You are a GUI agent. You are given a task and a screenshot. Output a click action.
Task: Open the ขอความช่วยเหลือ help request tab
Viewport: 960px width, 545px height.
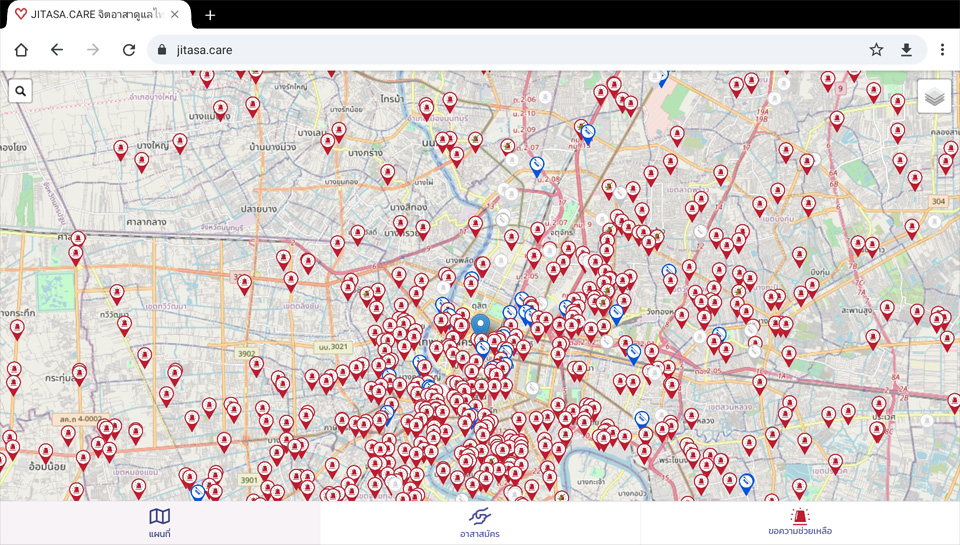click(x=800, y=523)
